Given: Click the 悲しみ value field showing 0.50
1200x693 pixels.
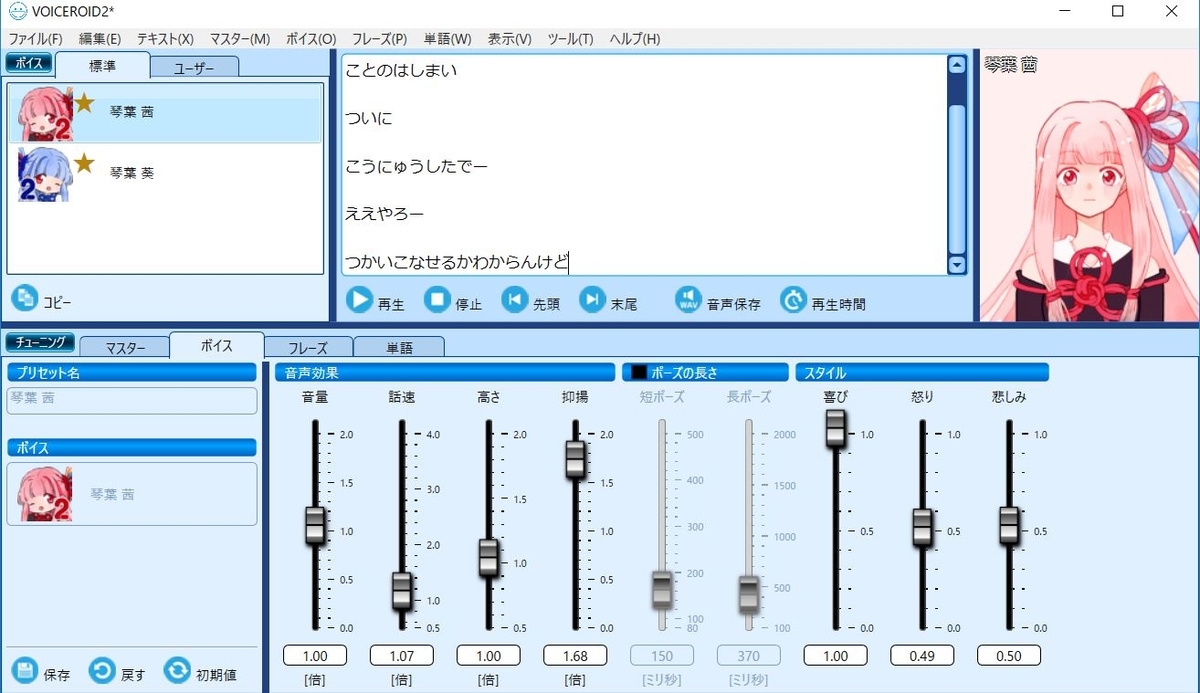Looking at the screenshot, I should pos(1010,656).
